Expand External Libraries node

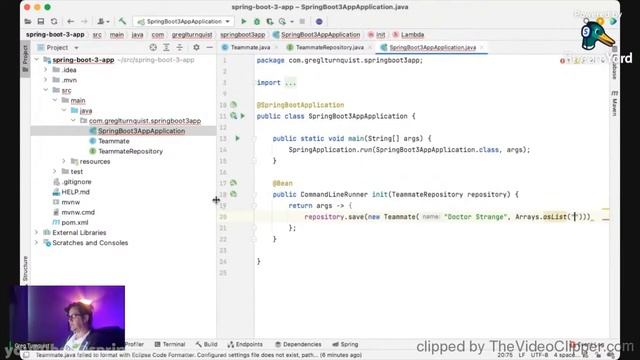click(37, 233)
